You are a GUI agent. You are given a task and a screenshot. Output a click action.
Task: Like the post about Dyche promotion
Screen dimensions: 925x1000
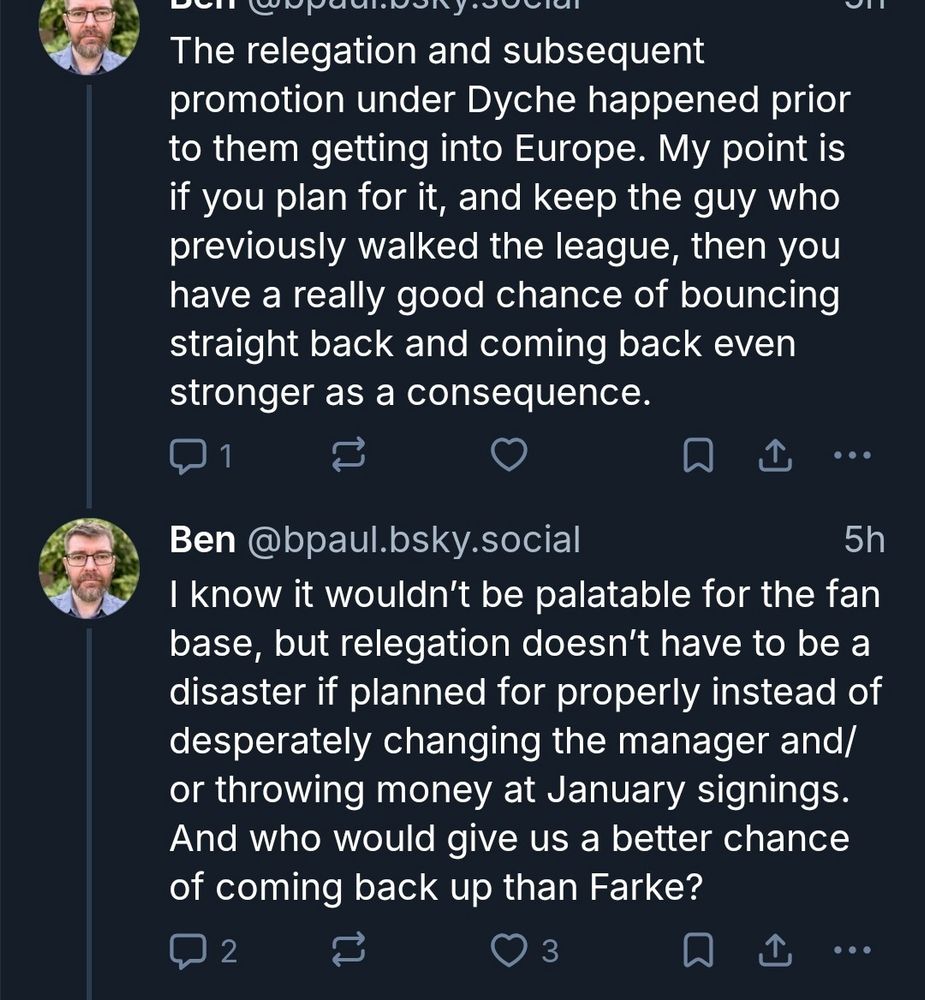coord(510,457)
